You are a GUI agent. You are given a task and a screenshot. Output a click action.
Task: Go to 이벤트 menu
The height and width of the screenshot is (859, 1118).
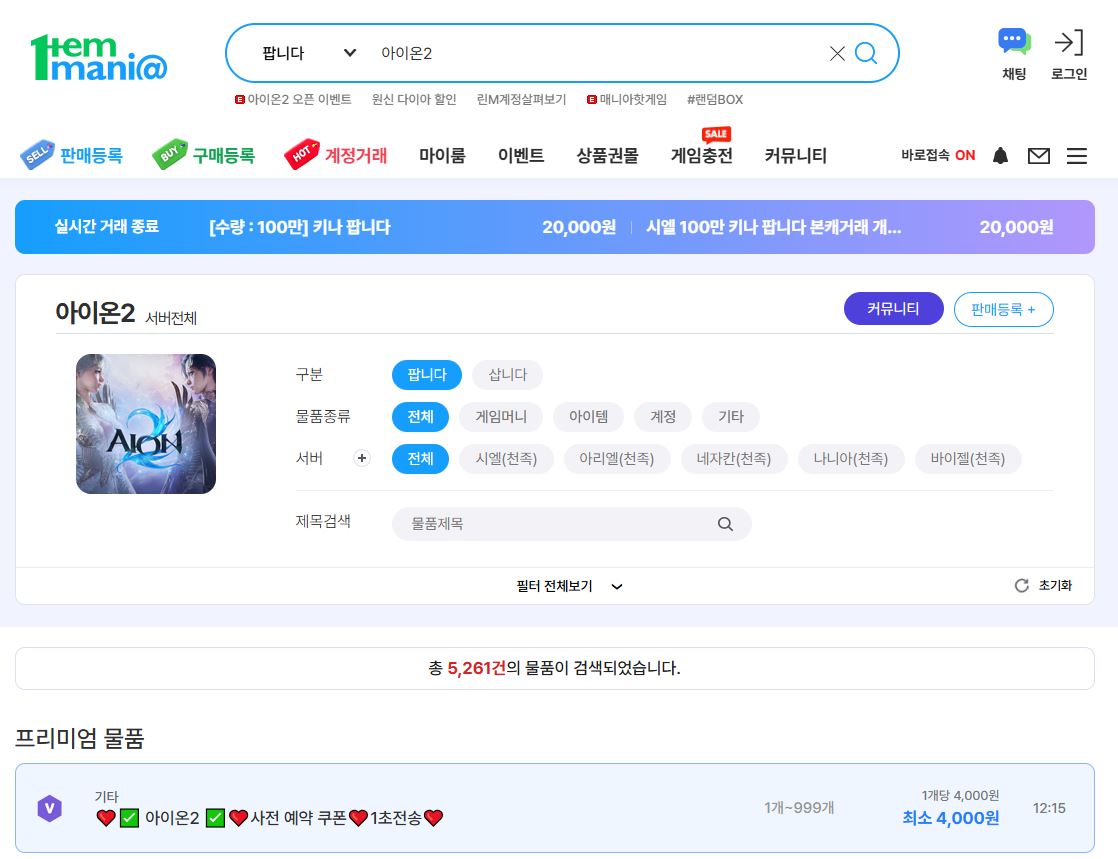(521, 155)
